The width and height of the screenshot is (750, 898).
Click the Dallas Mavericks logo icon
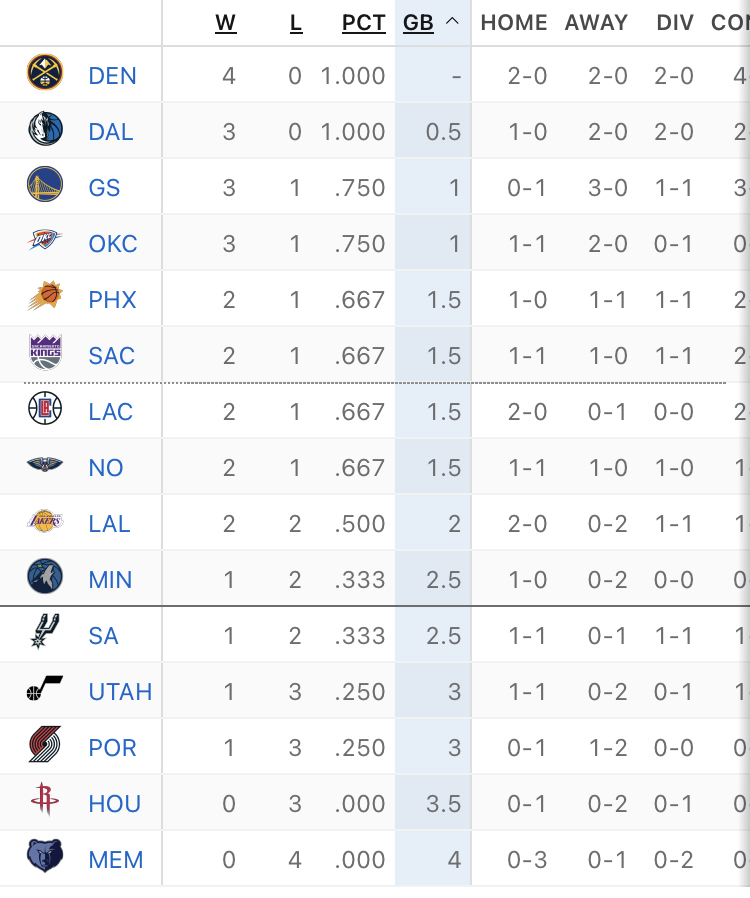(x=45, y=128)
